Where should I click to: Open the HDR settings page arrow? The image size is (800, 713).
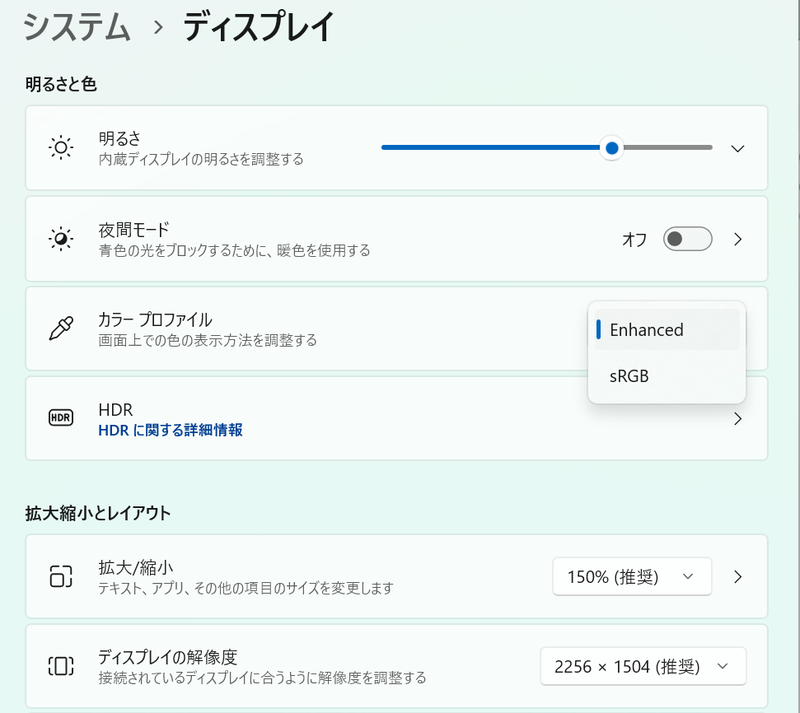click(737, 419)
